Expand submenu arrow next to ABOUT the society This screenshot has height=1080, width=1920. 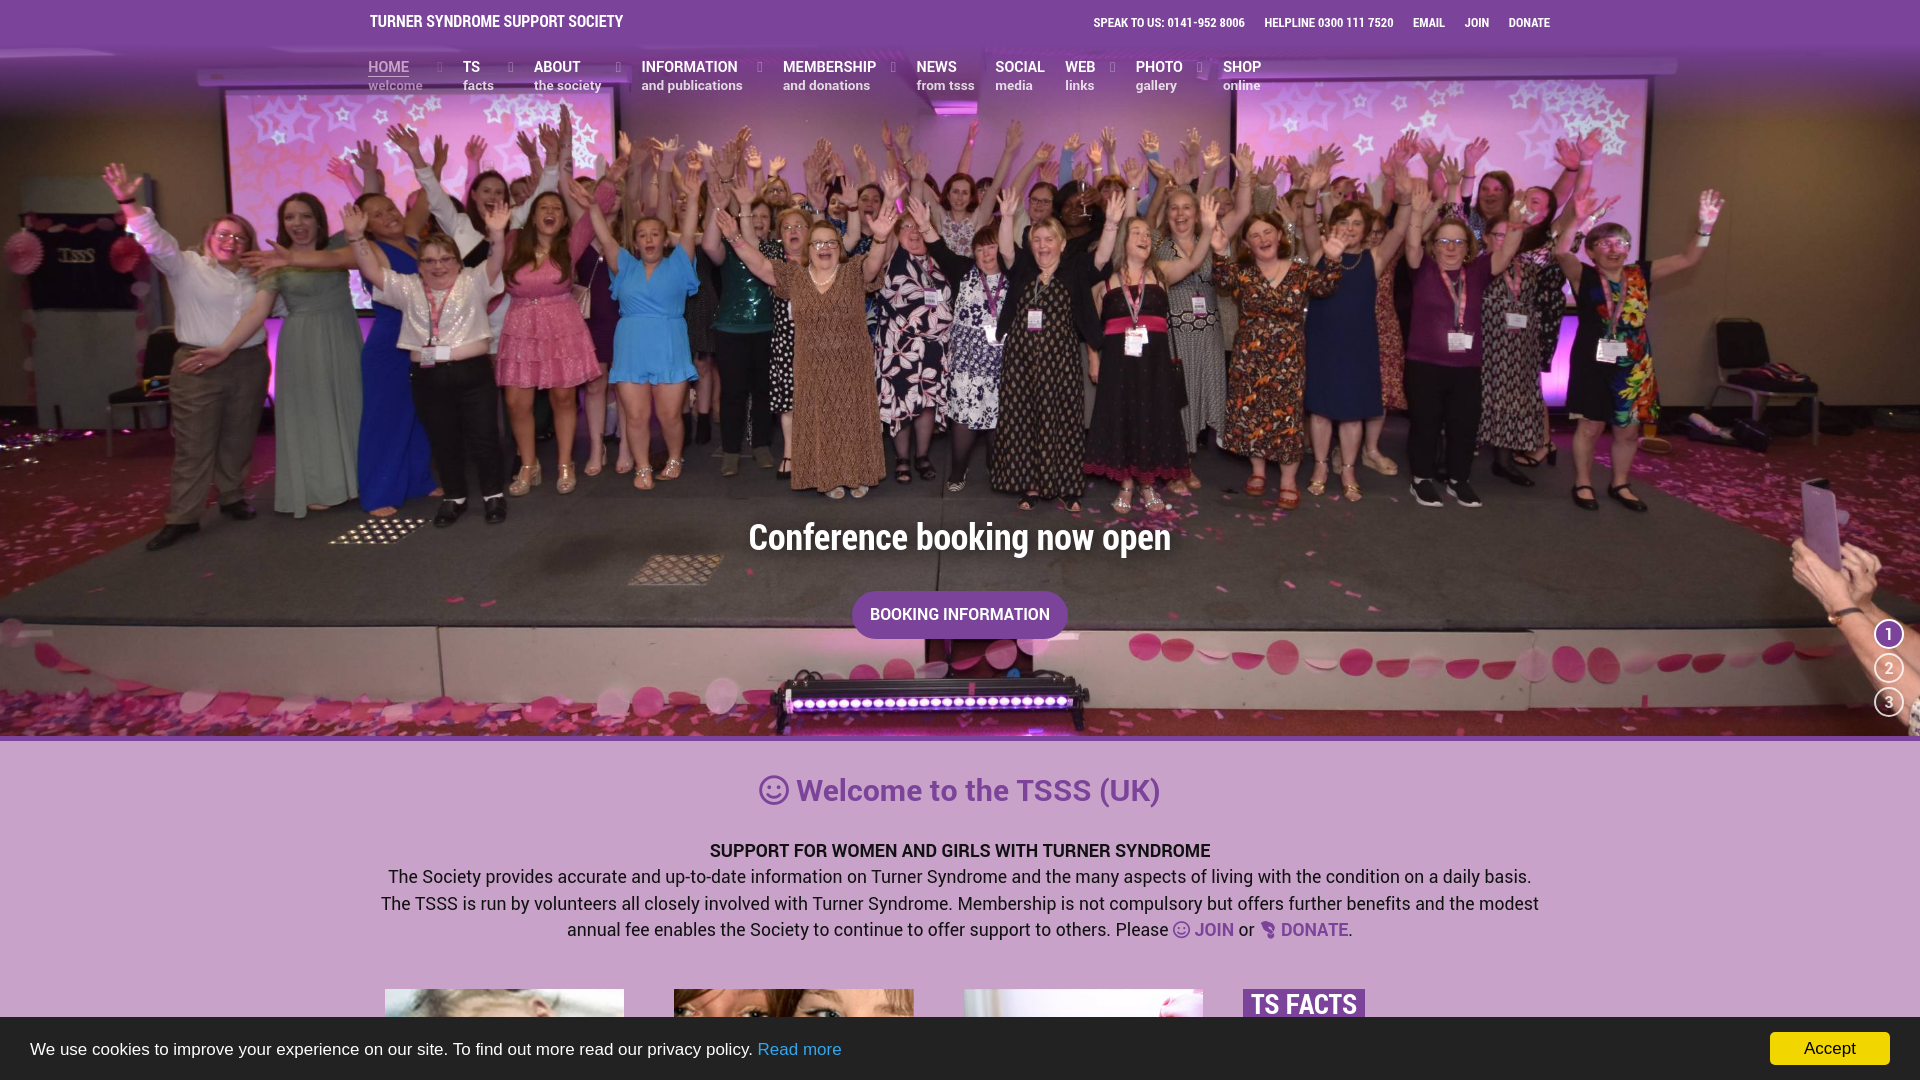pos(618,68)
